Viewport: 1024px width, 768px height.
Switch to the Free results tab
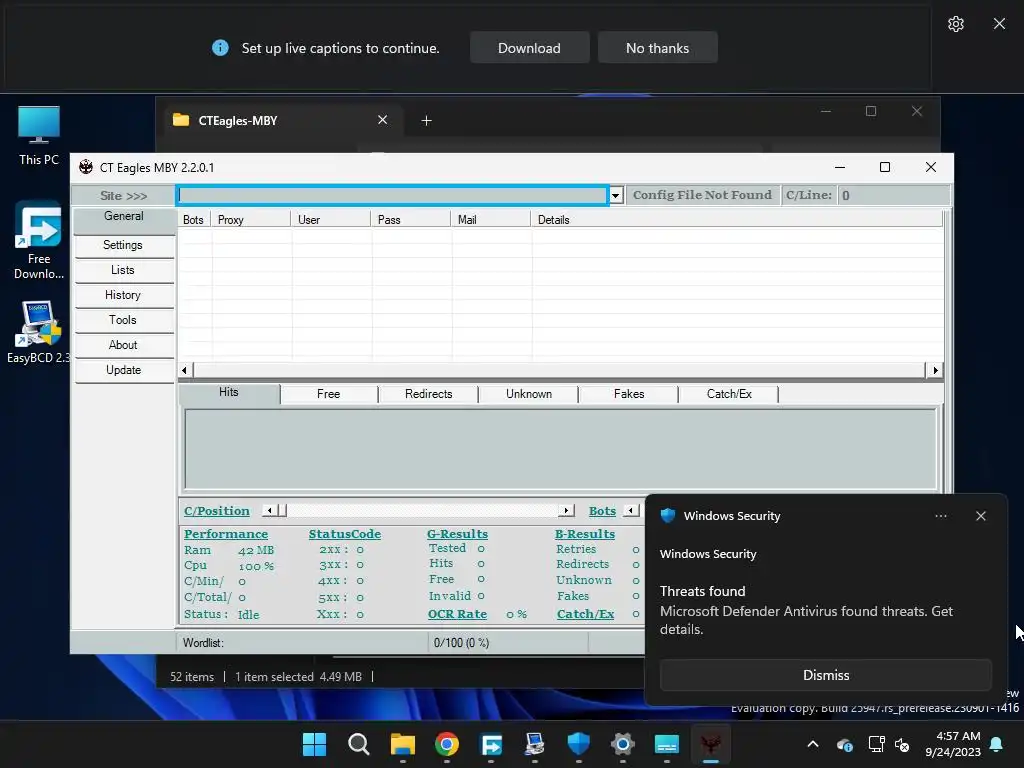coord(329,394)
